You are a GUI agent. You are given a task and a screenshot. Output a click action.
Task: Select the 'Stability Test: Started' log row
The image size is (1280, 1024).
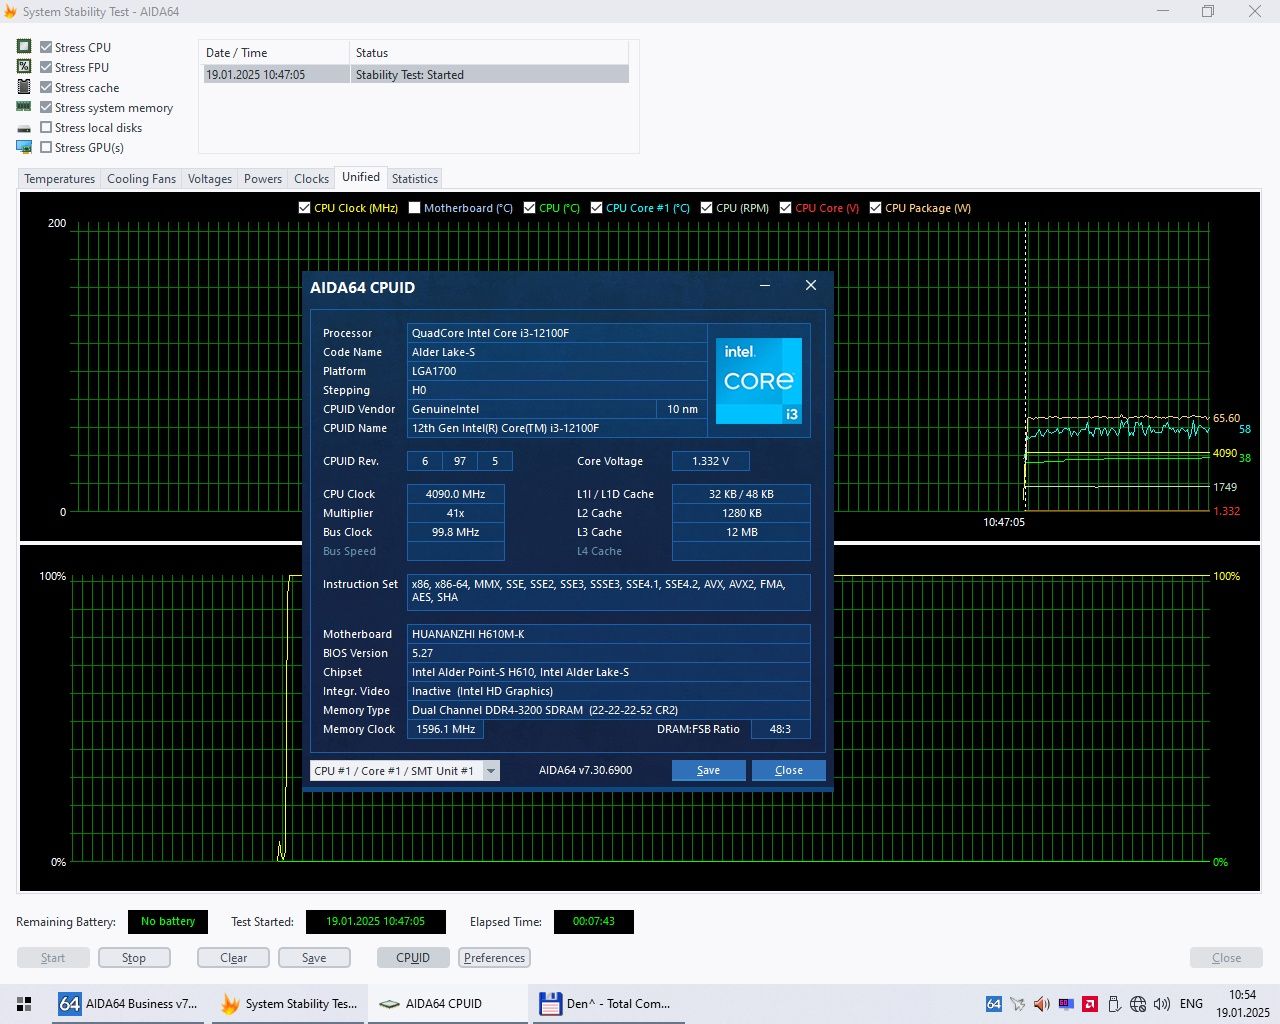pos(416,74)
